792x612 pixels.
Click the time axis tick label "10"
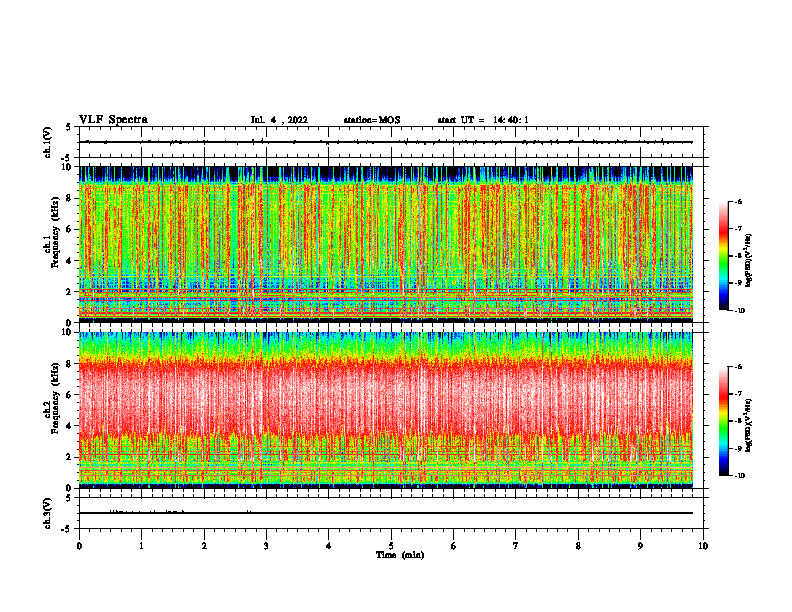[x=703, y=546]
